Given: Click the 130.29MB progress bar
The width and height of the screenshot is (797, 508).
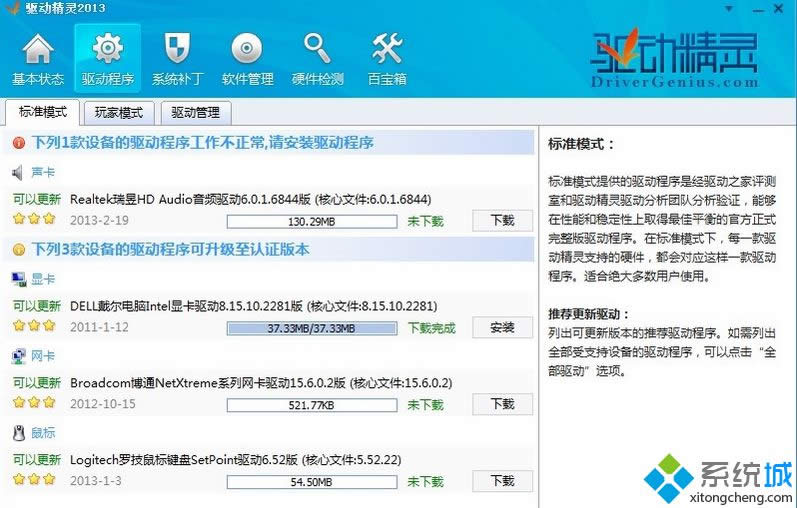Looking at the screenshot, I should click(312, 222).
